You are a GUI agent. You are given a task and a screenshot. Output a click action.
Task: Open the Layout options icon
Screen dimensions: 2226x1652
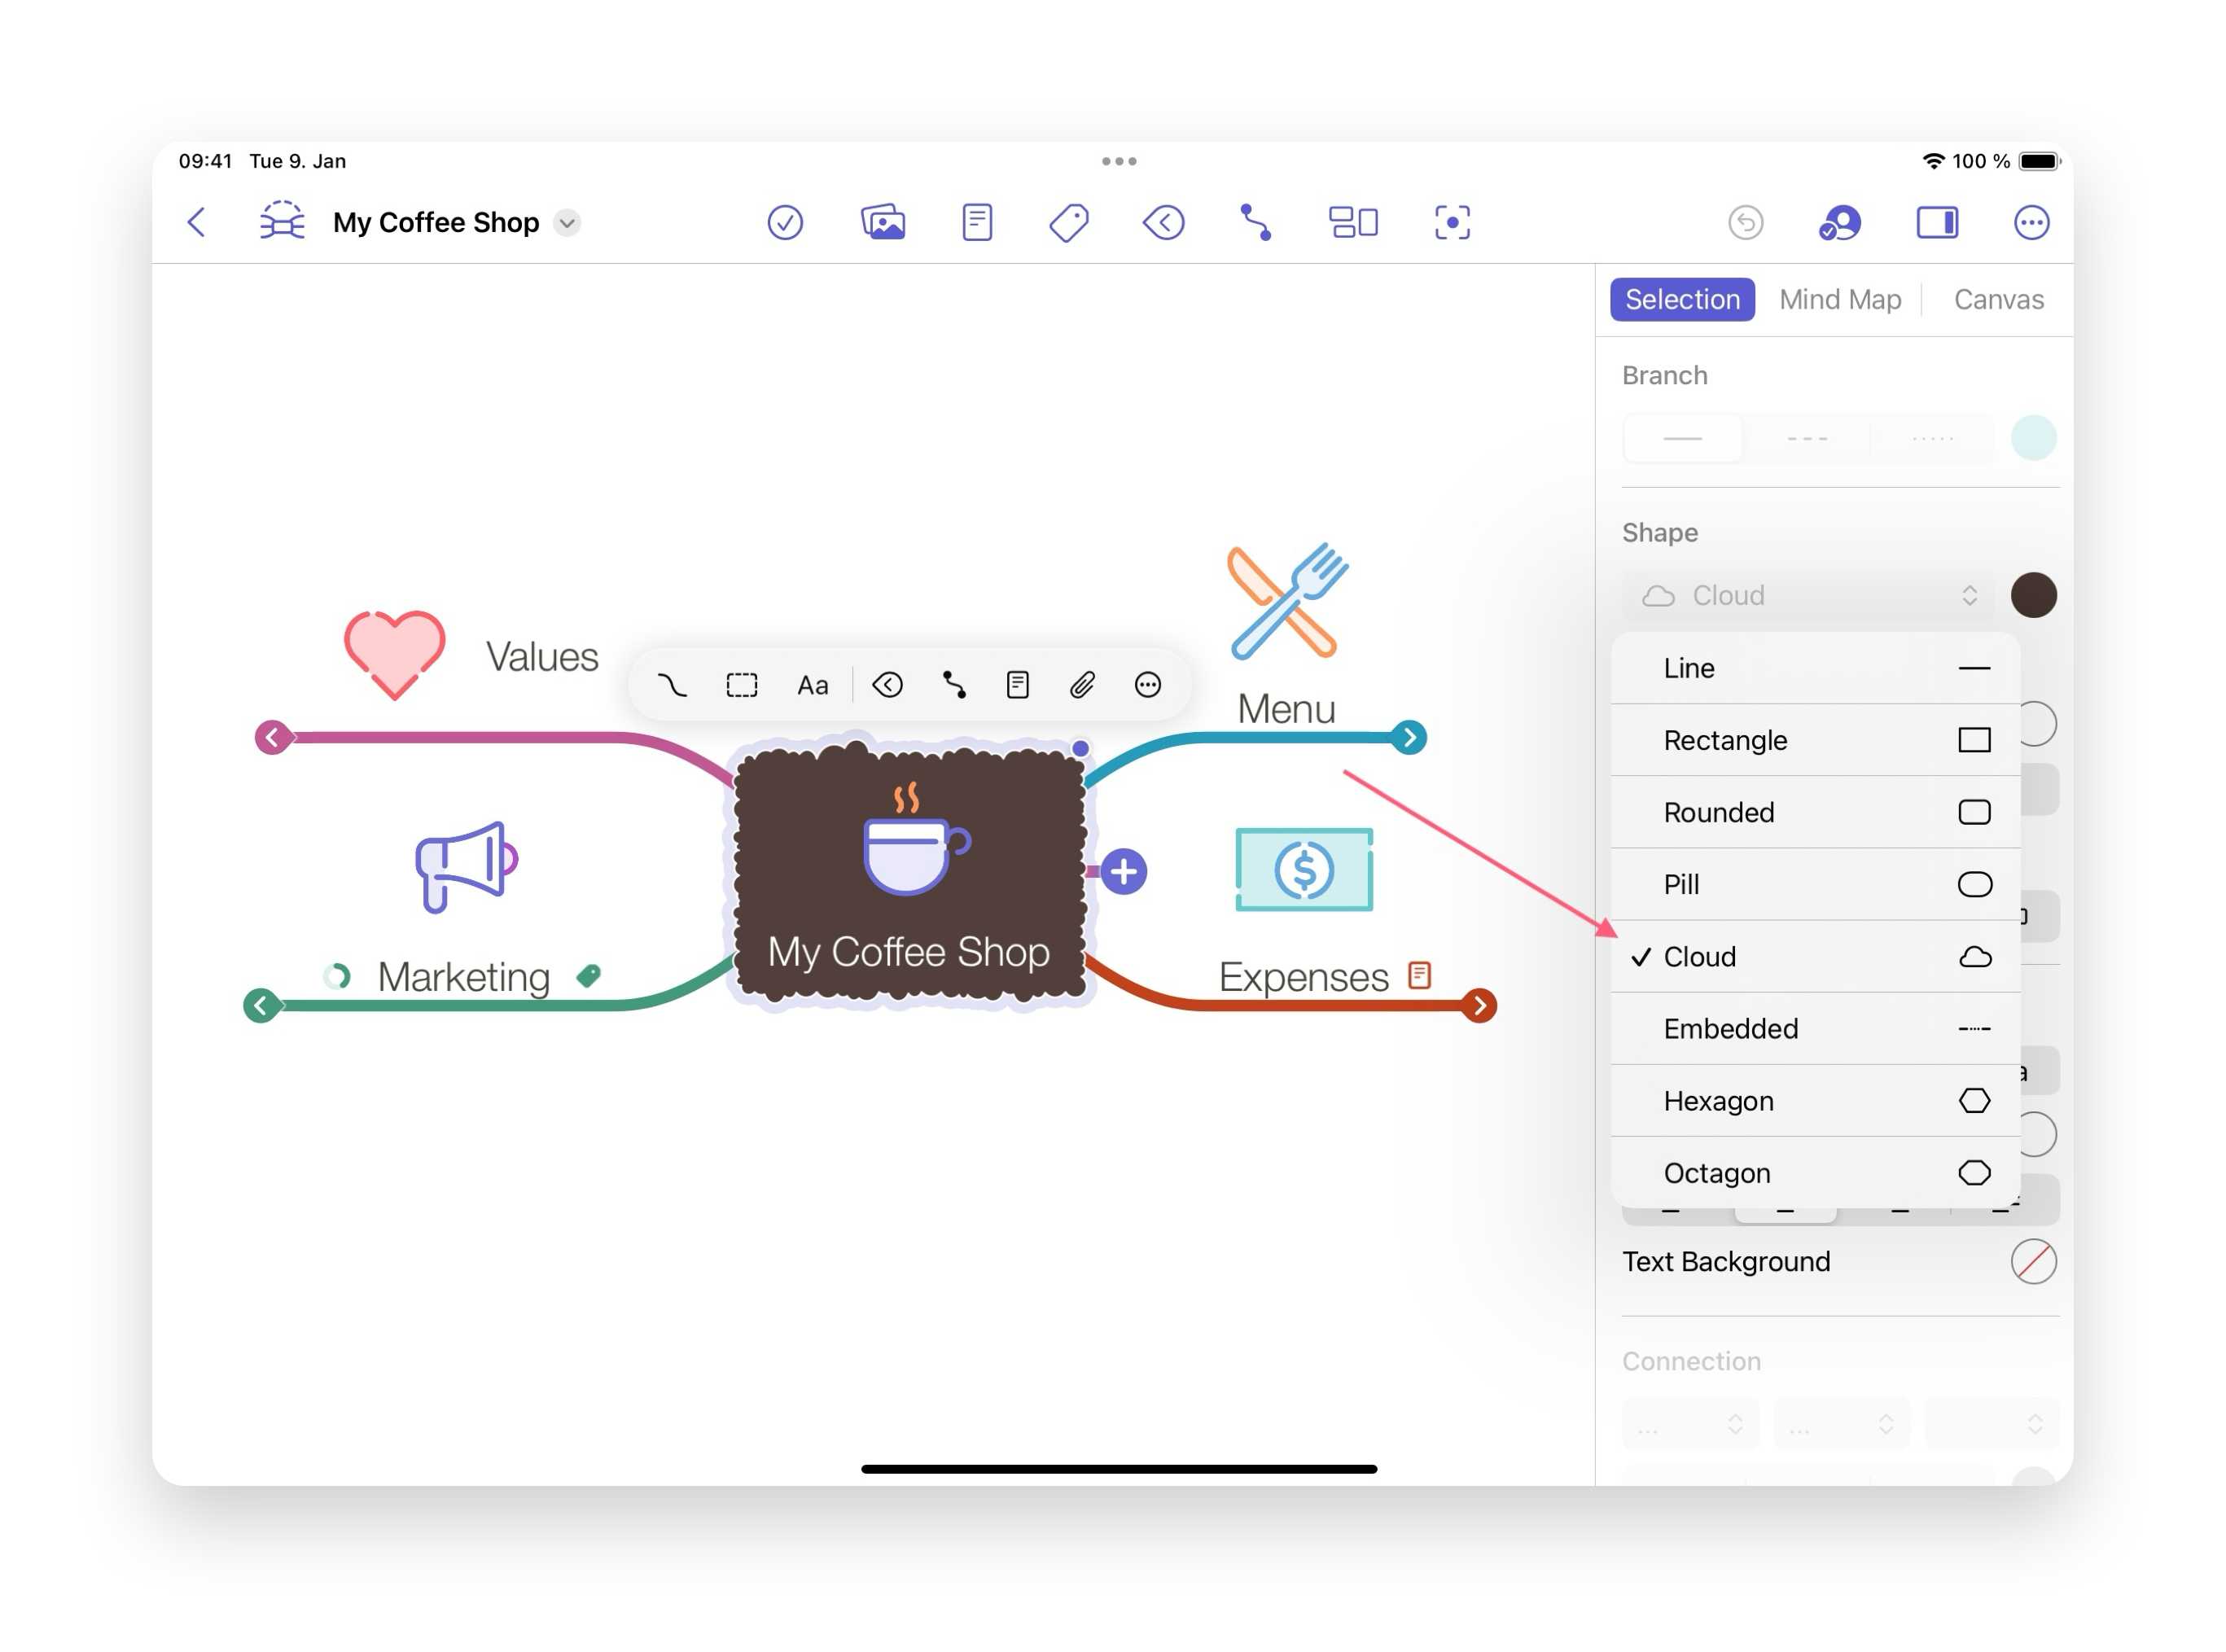(1353, 222)
